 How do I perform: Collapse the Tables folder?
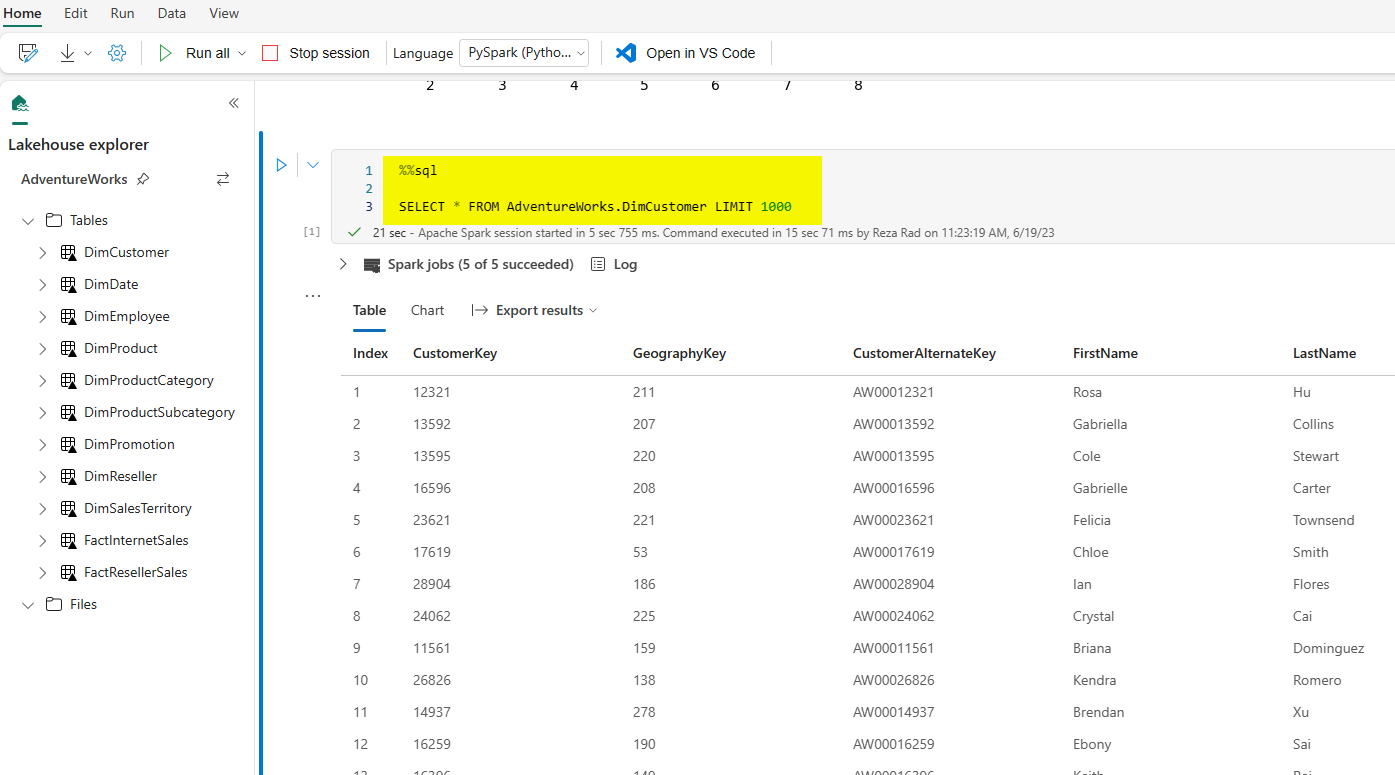(x=28, y=221)
